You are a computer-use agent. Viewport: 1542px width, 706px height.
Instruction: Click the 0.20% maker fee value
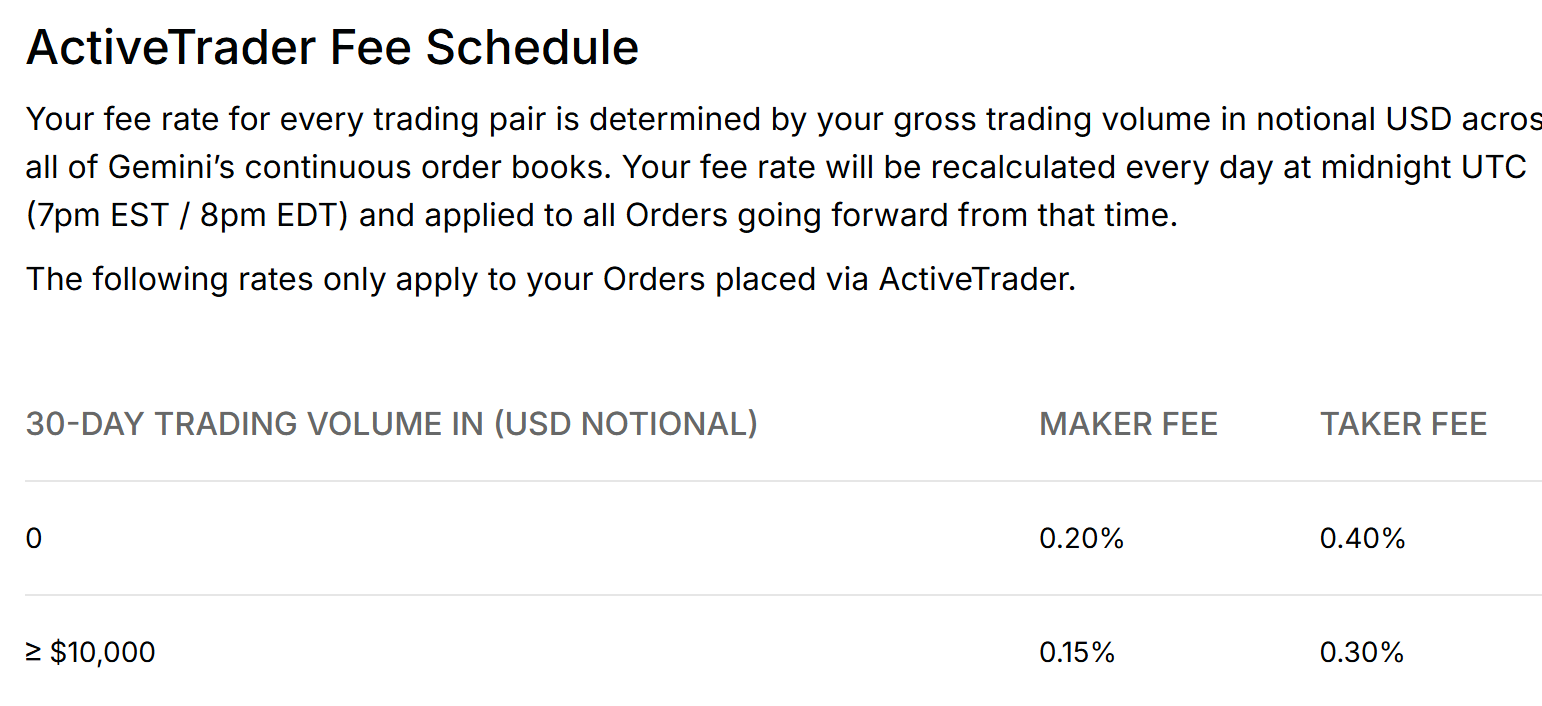point(1081,539)
